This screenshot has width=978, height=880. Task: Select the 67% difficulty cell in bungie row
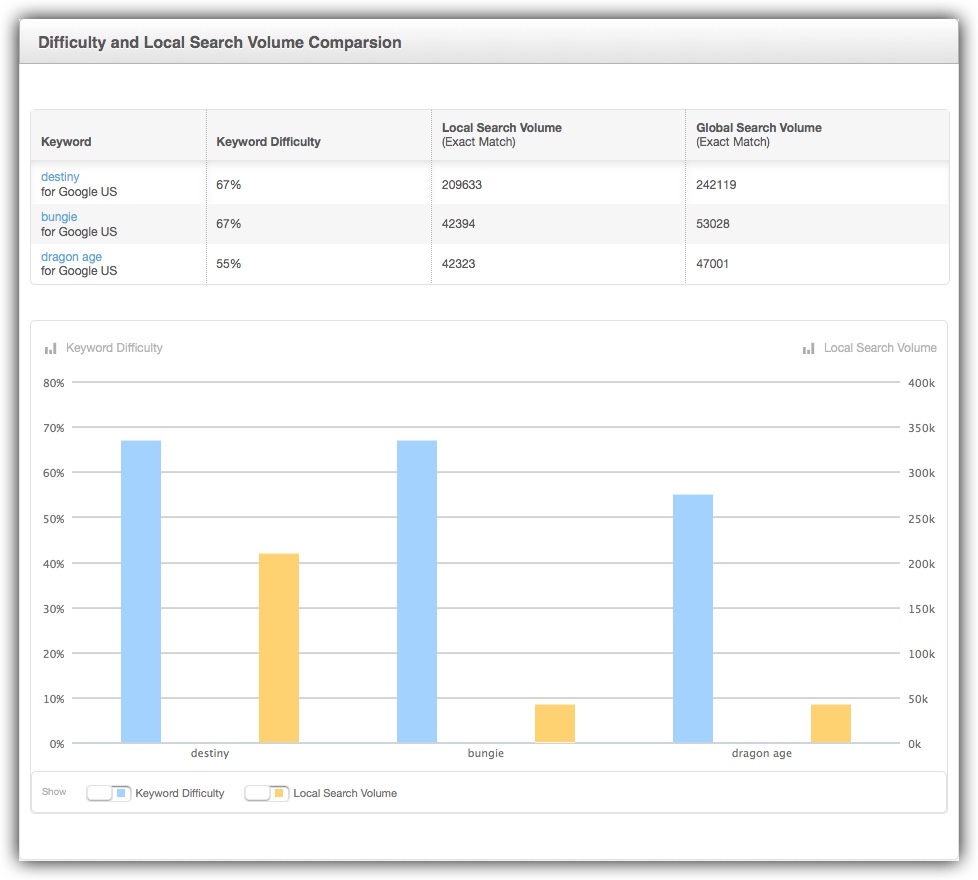pos(228,224)
